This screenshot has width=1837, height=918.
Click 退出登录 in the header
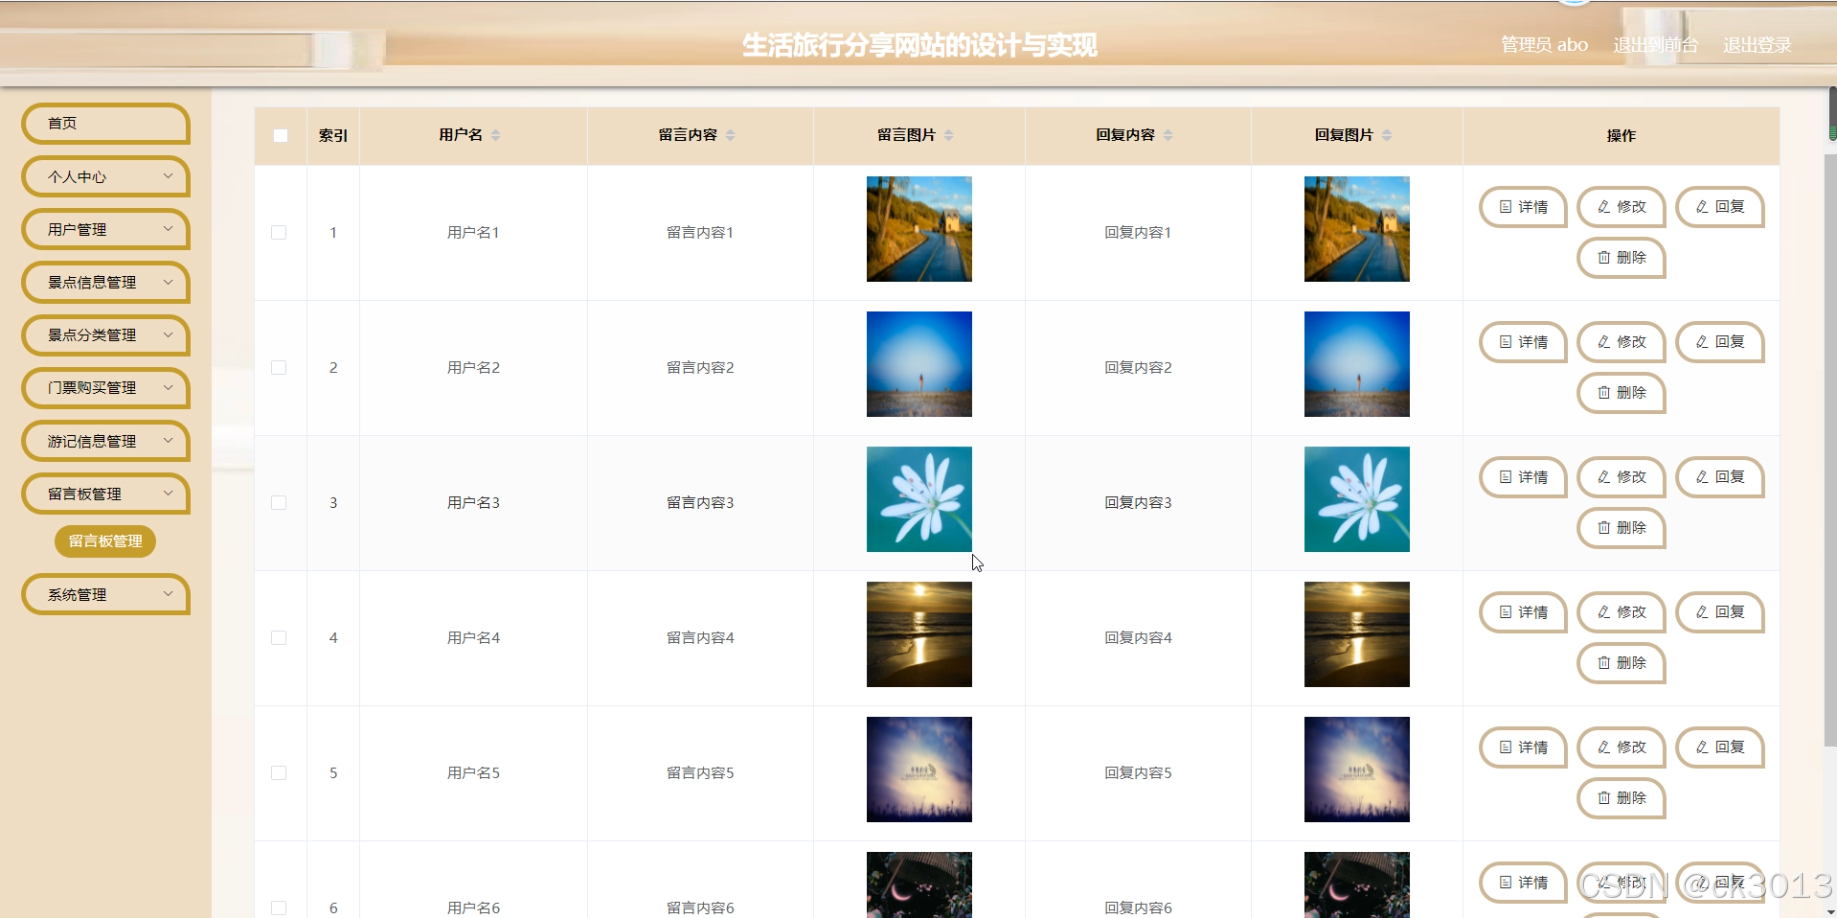(x=1757, y=45)
